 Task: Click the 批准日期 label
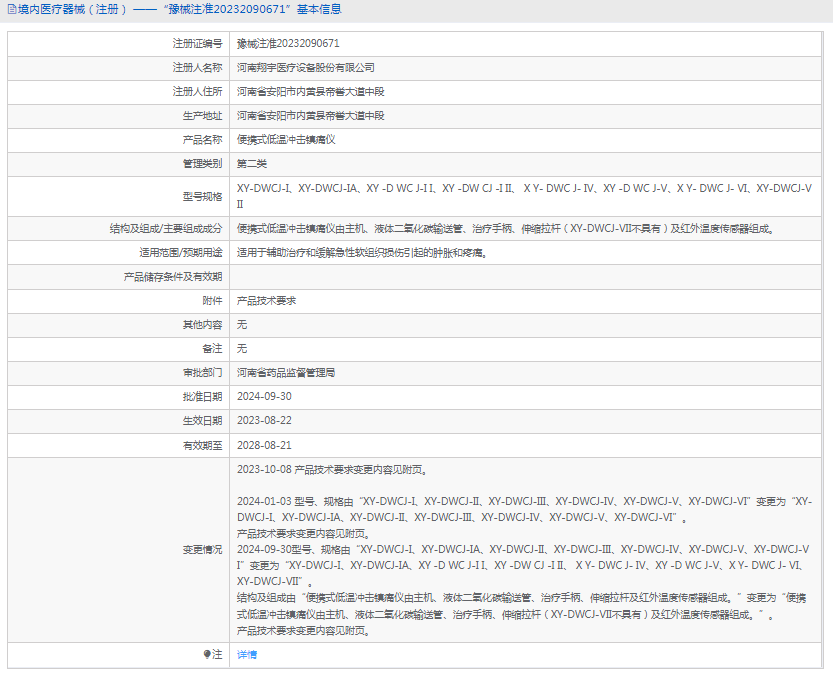[202, 397]
